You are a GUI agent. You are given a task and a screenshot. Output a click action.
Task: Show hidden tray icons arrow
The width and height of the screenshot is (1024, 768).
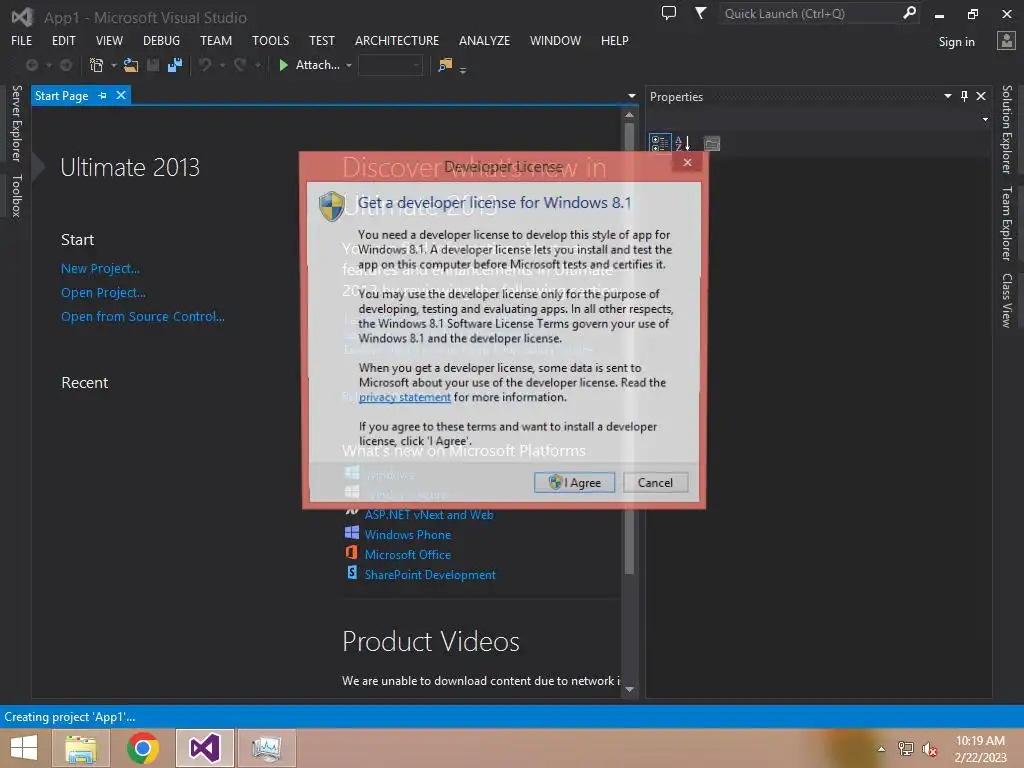[881, 749]
